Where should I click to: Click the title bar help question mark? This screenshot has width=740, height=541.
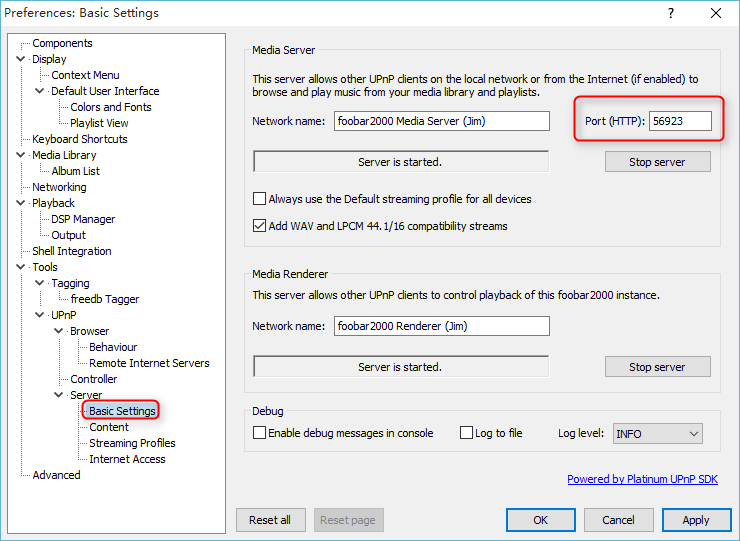[671, 13]
